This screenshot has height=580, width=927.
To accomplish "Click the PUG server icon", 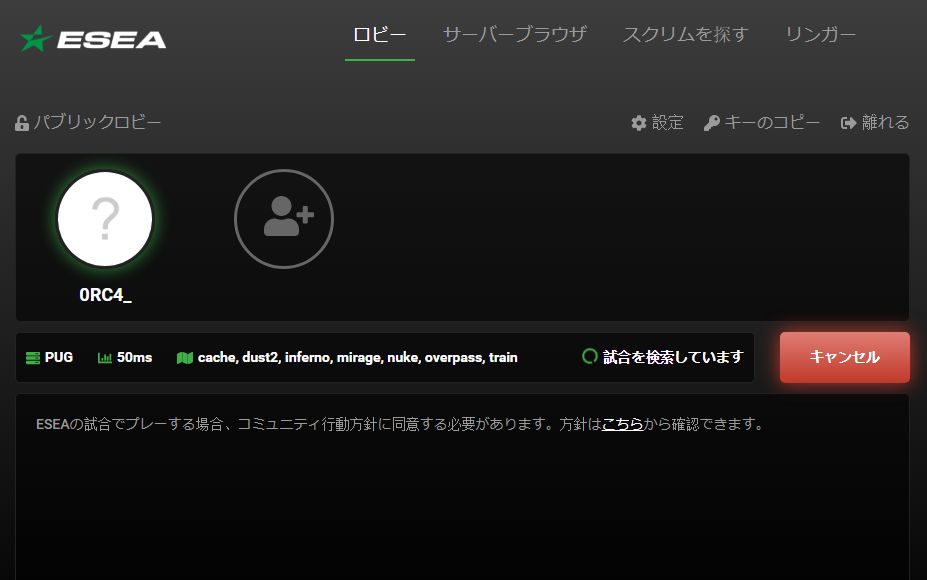I will click(33, 358).
